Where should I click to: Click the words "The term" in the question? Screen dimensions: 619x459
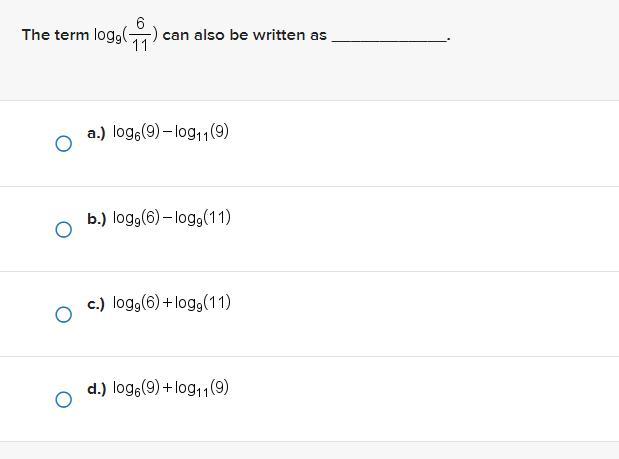tap(55, 35)
